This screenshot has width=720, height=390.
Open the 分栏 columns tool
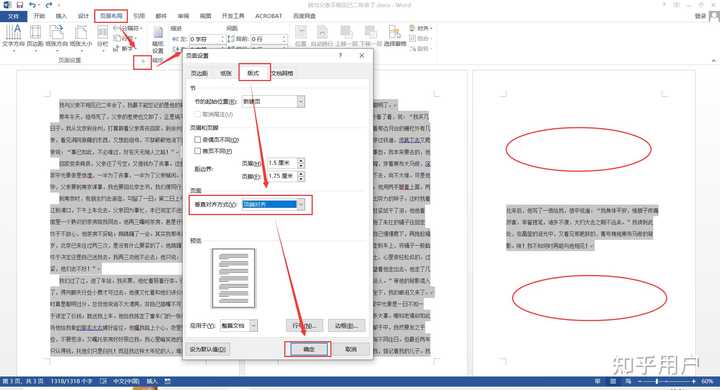102,37
